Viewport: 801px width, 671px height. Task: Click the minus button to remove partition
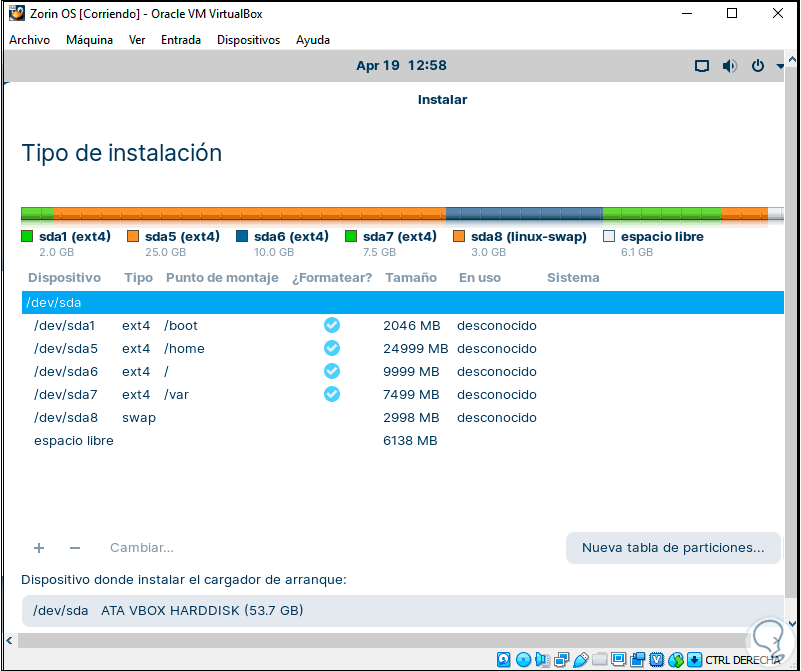click(x=75, y=548)
